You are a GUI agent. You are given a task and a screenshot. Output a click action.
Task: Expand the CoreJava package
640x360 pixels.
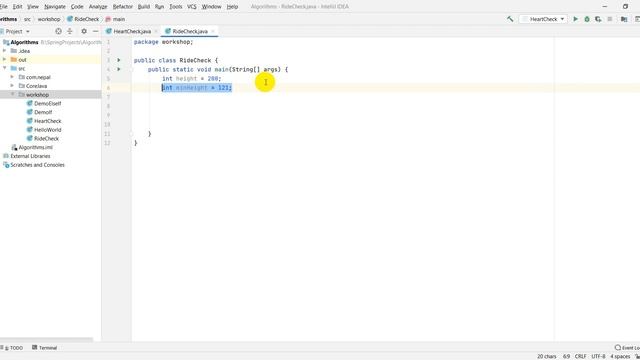coord(12,85)
